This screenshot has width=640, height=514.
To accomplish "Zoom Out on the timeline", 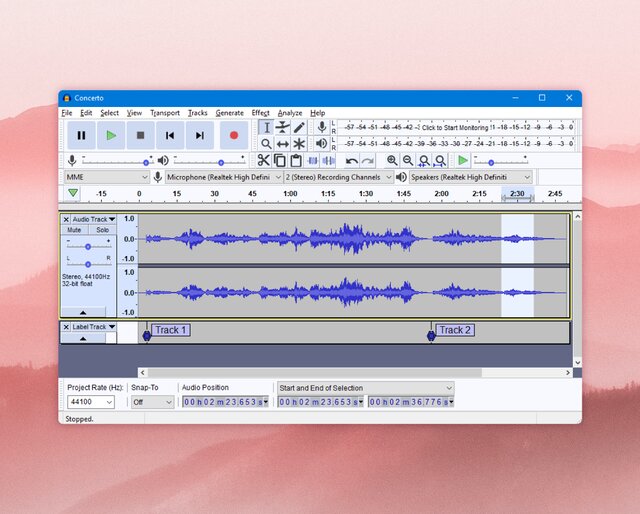I will coord(408,160).
